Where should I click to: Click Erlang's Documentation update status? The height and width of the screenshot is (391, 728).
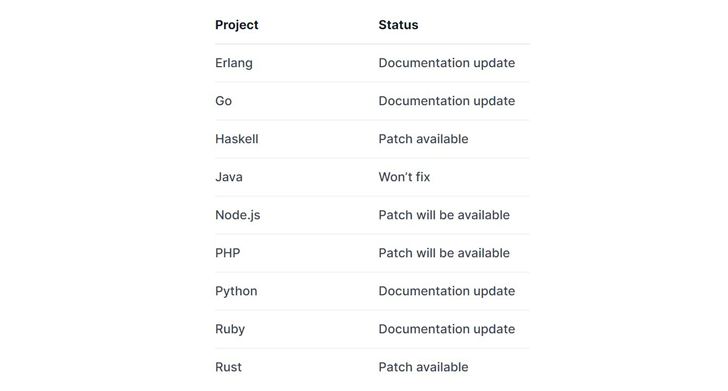pos(447,63)
